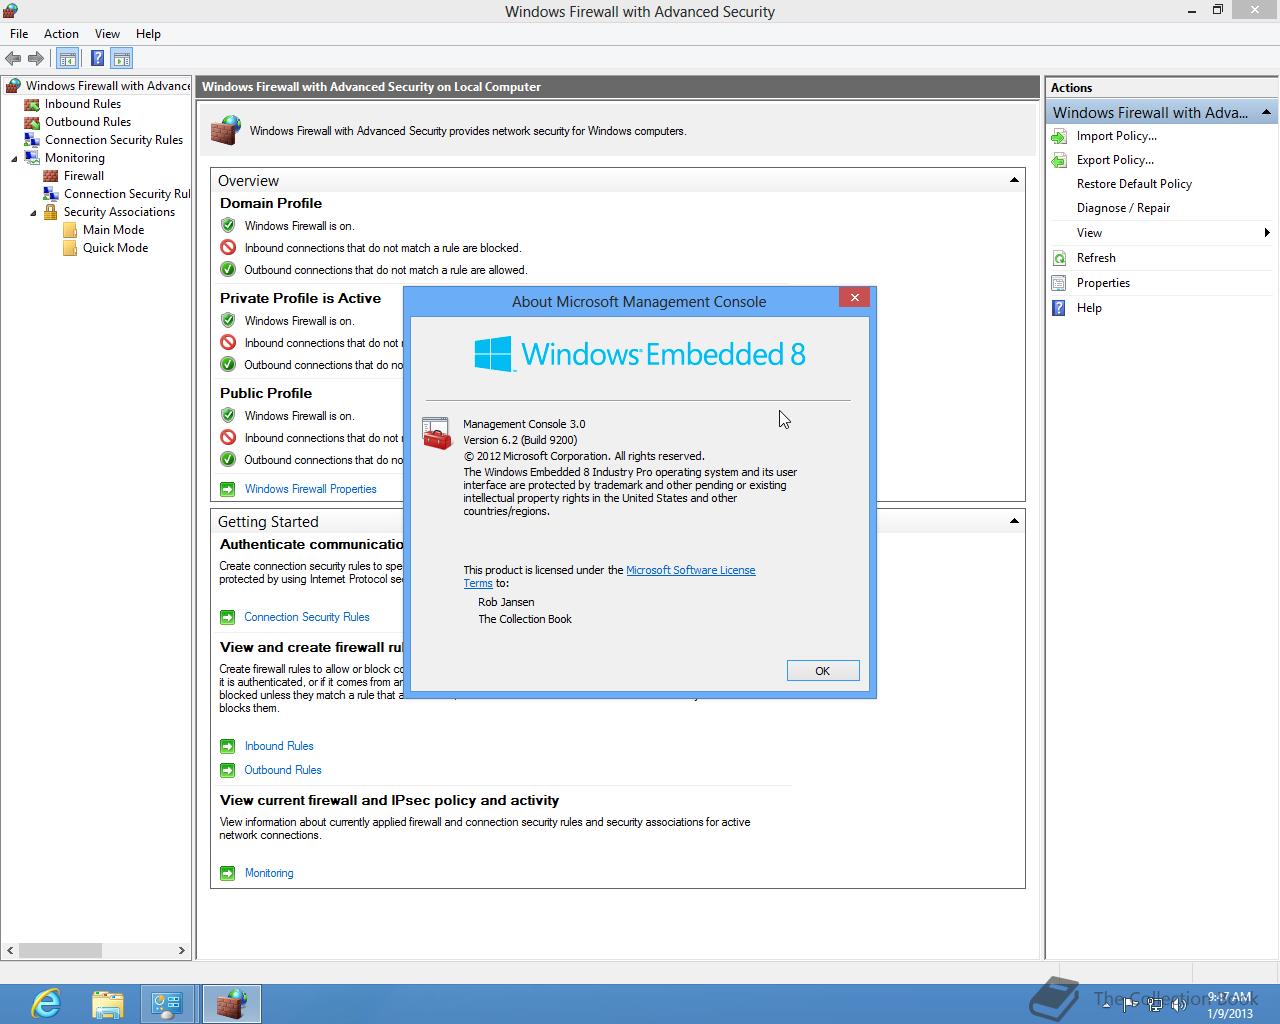Select the Monitoring tree node
Image resolution: width=1280 pixels, height=1024 pixels.
click(74, 158)
